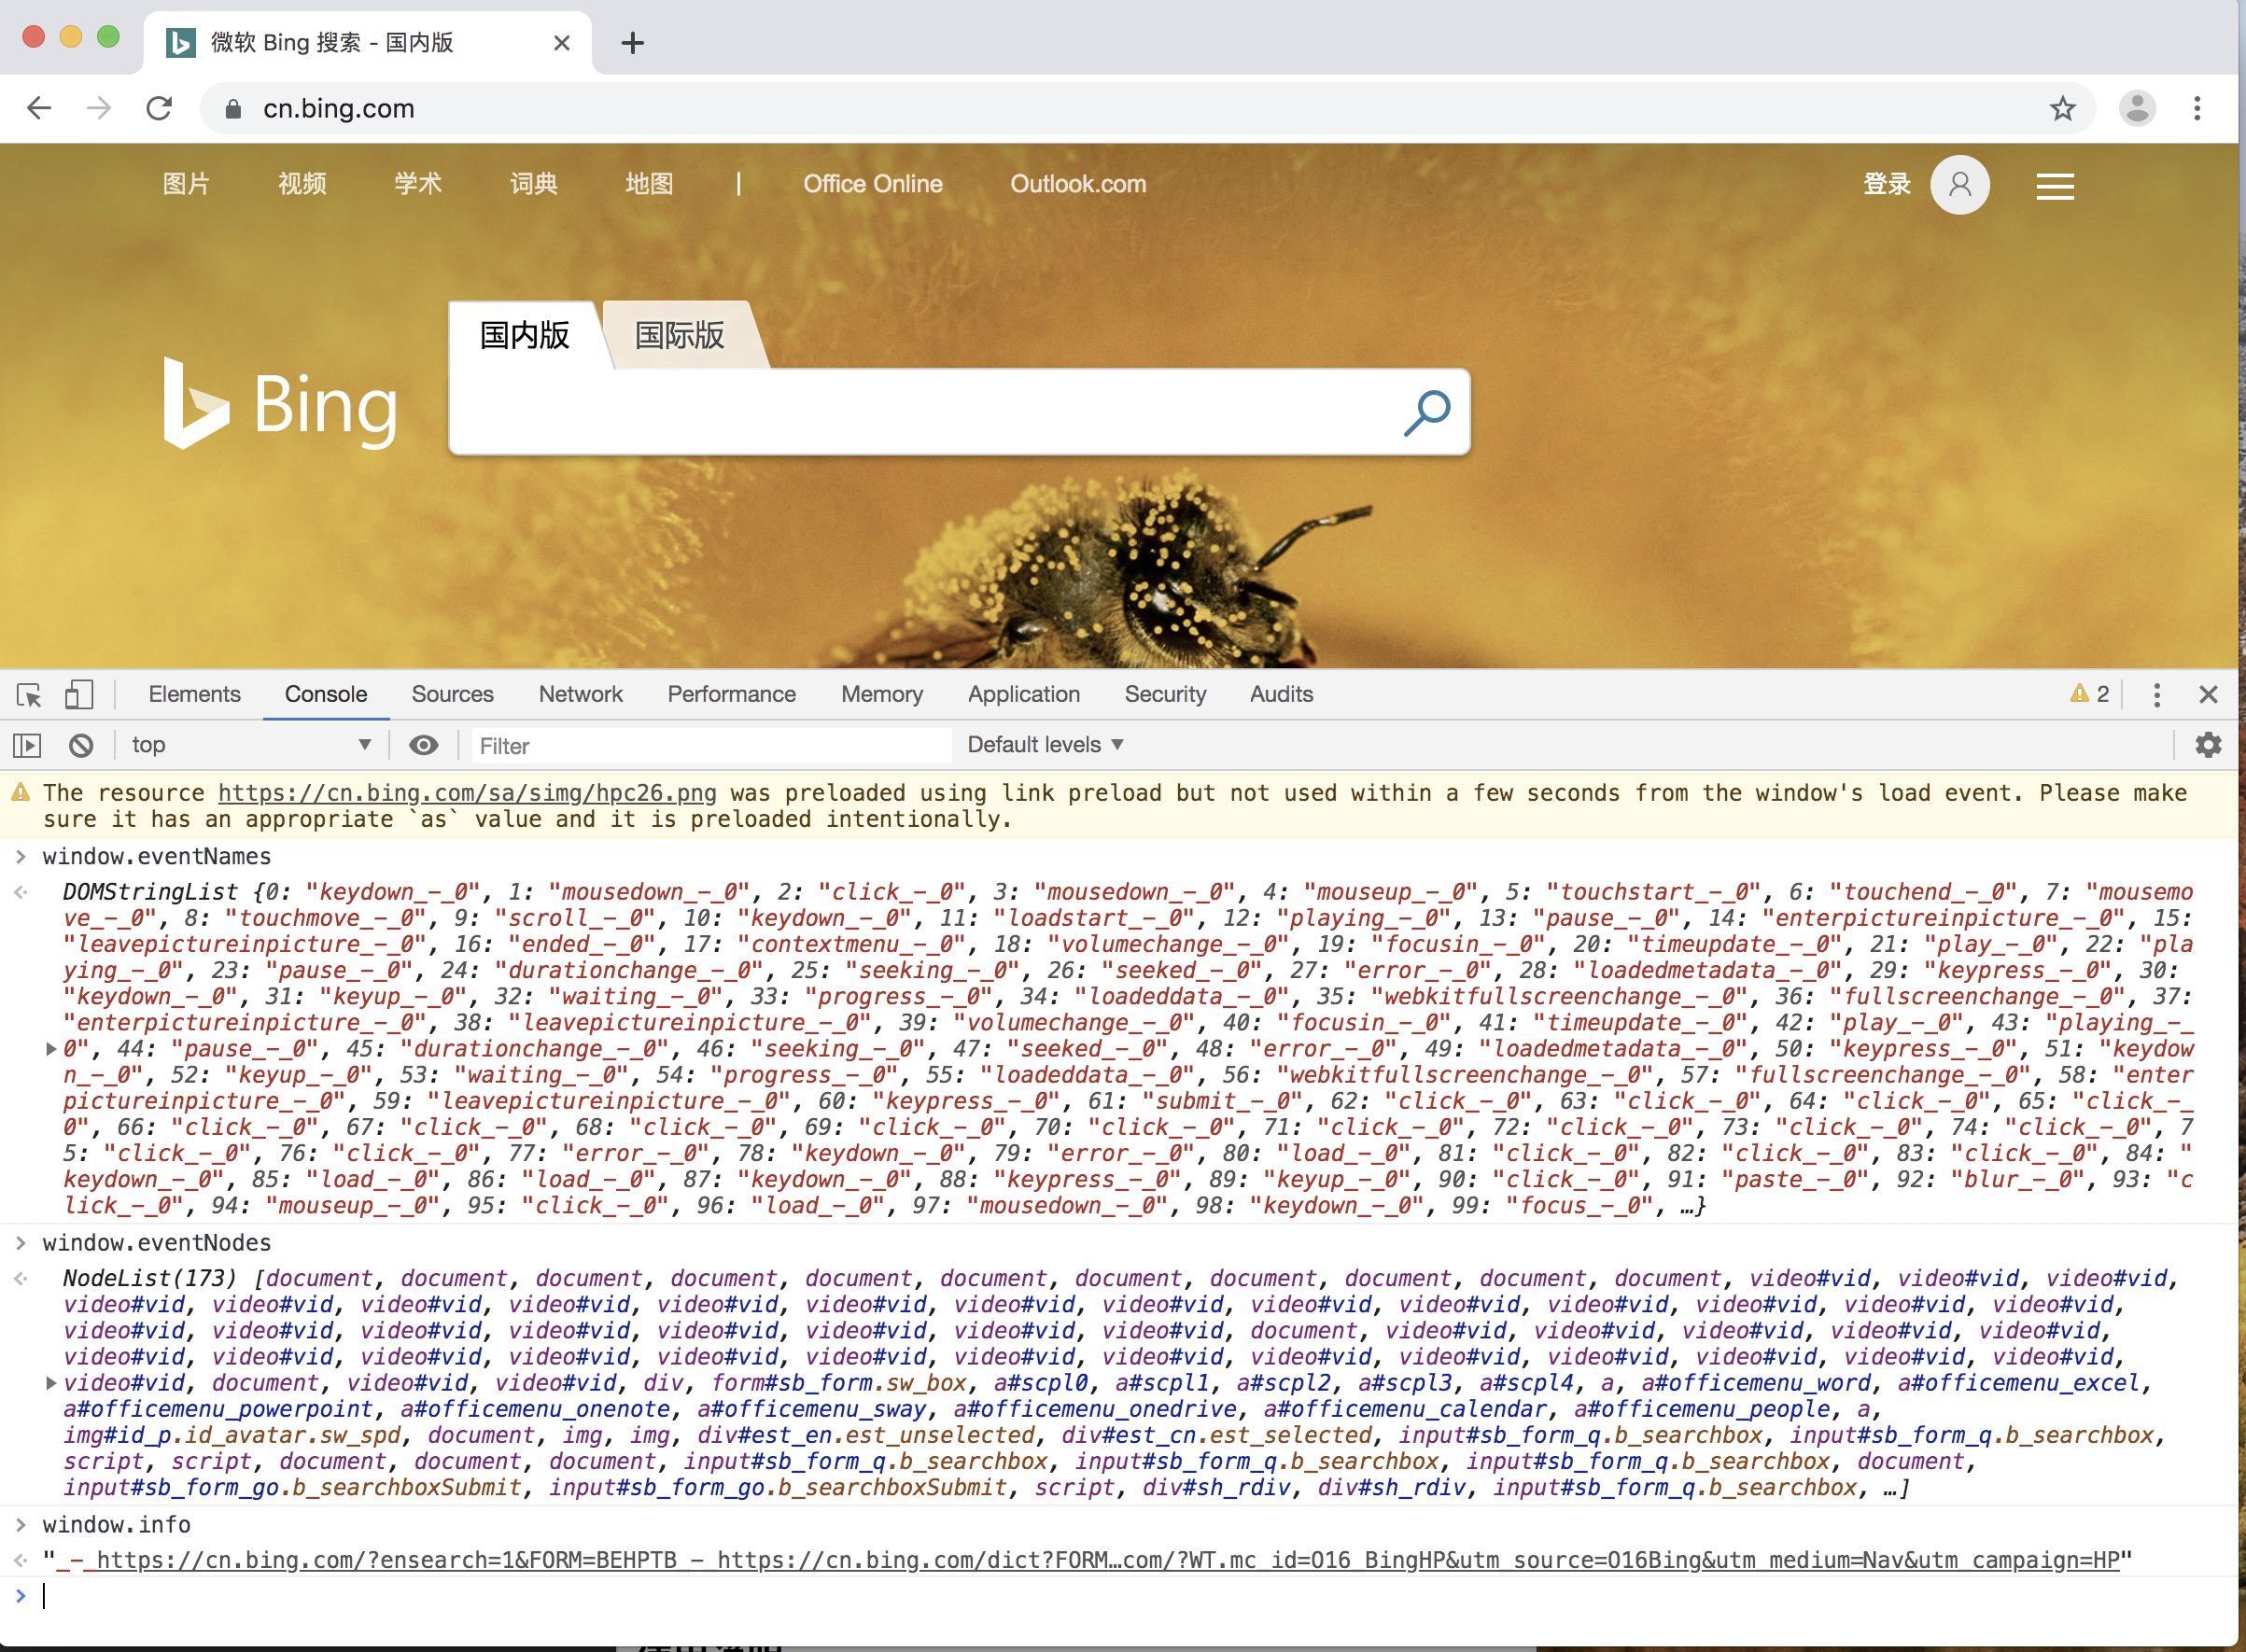
Task: Open DevTools three-dot customize menu
Action: pyautogui.click(x=2156, y=694)
